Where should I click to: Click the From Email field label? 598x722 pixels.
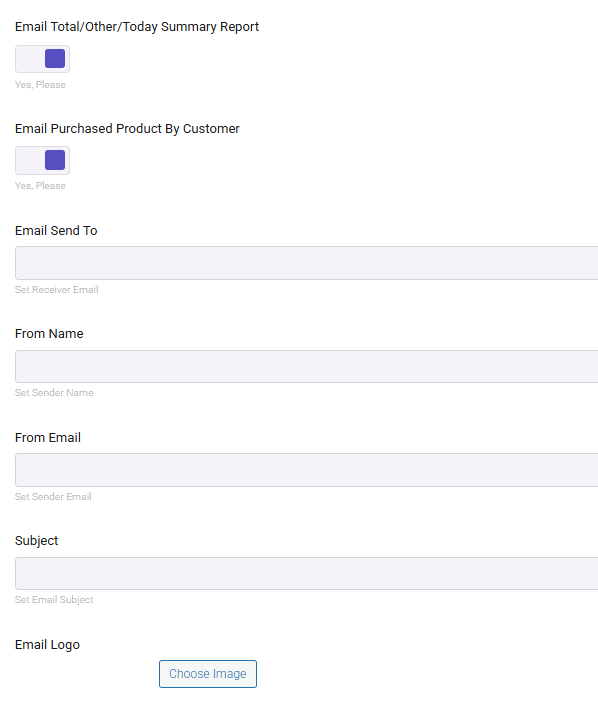[48, 437]
